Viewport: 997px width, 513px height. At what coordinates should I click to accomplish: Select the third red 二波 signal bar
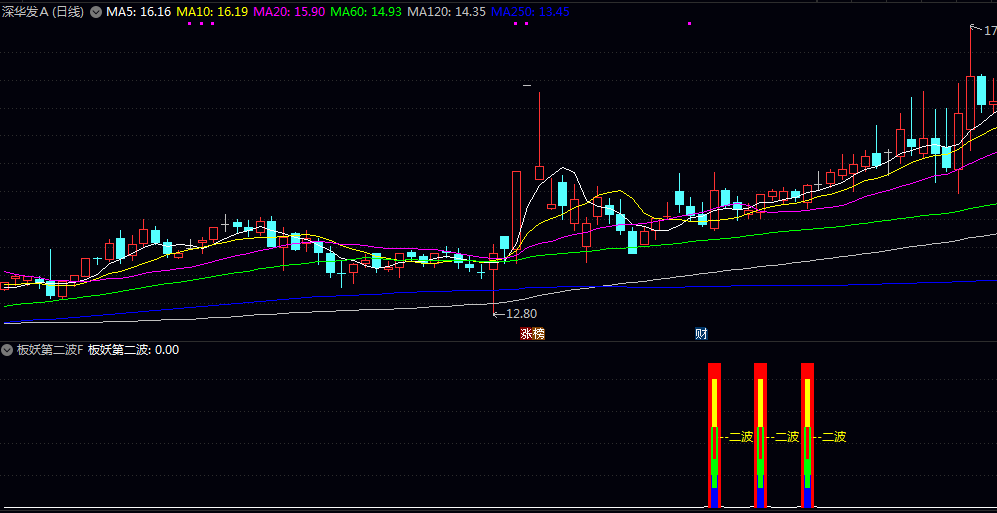click(x=807, y=435)
